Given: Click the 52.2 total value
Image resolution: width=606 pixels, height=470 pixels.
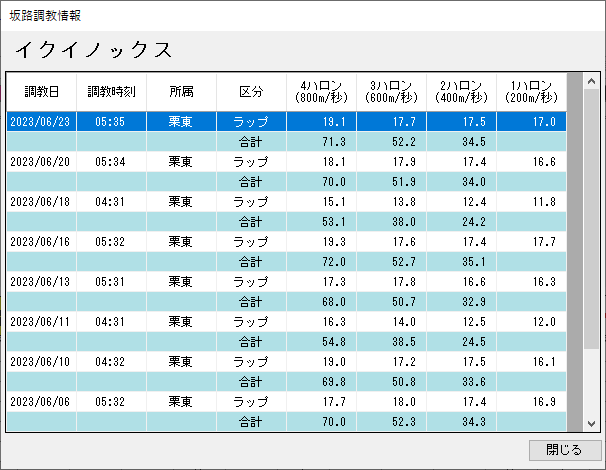Looking at the screenshot, I should tap(391, 142).
